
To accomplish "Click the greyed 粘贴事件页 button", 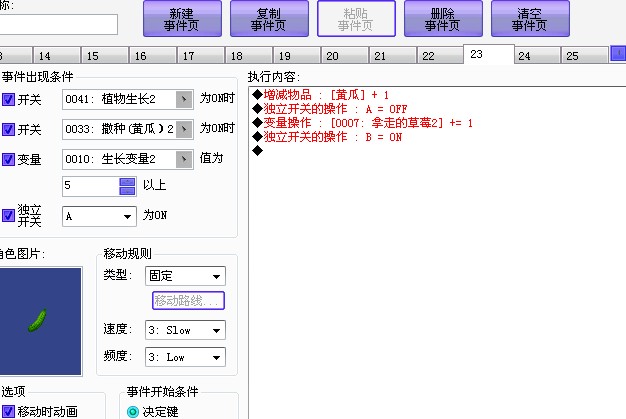I will tap(356, 19).
